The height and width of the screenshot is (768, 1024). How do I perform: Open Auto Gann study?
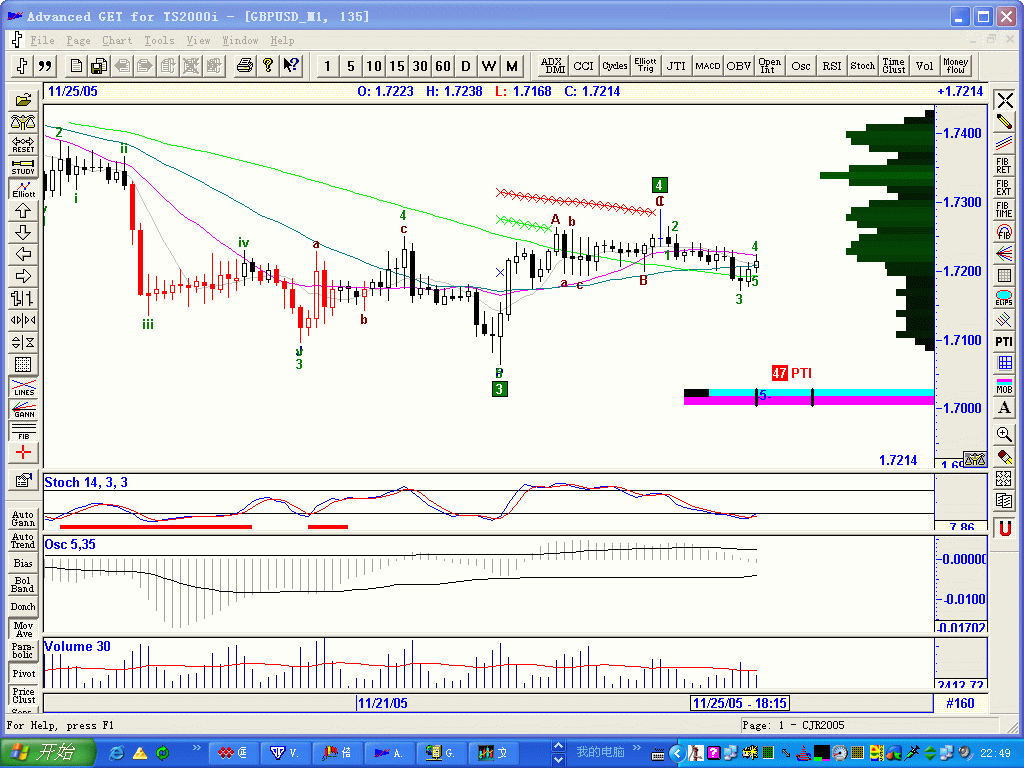pos(23,519)
